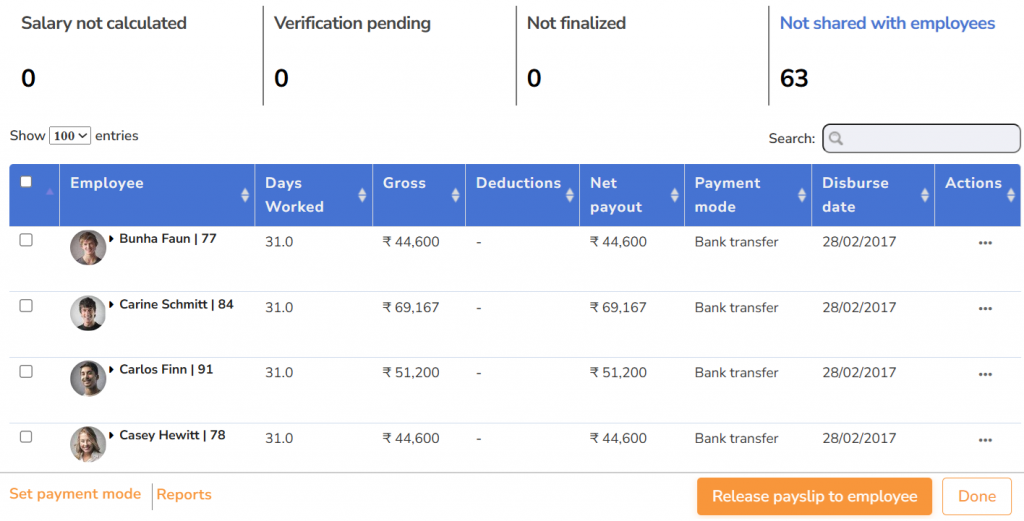Sort table by Gross column arrows

click(455, 195)
